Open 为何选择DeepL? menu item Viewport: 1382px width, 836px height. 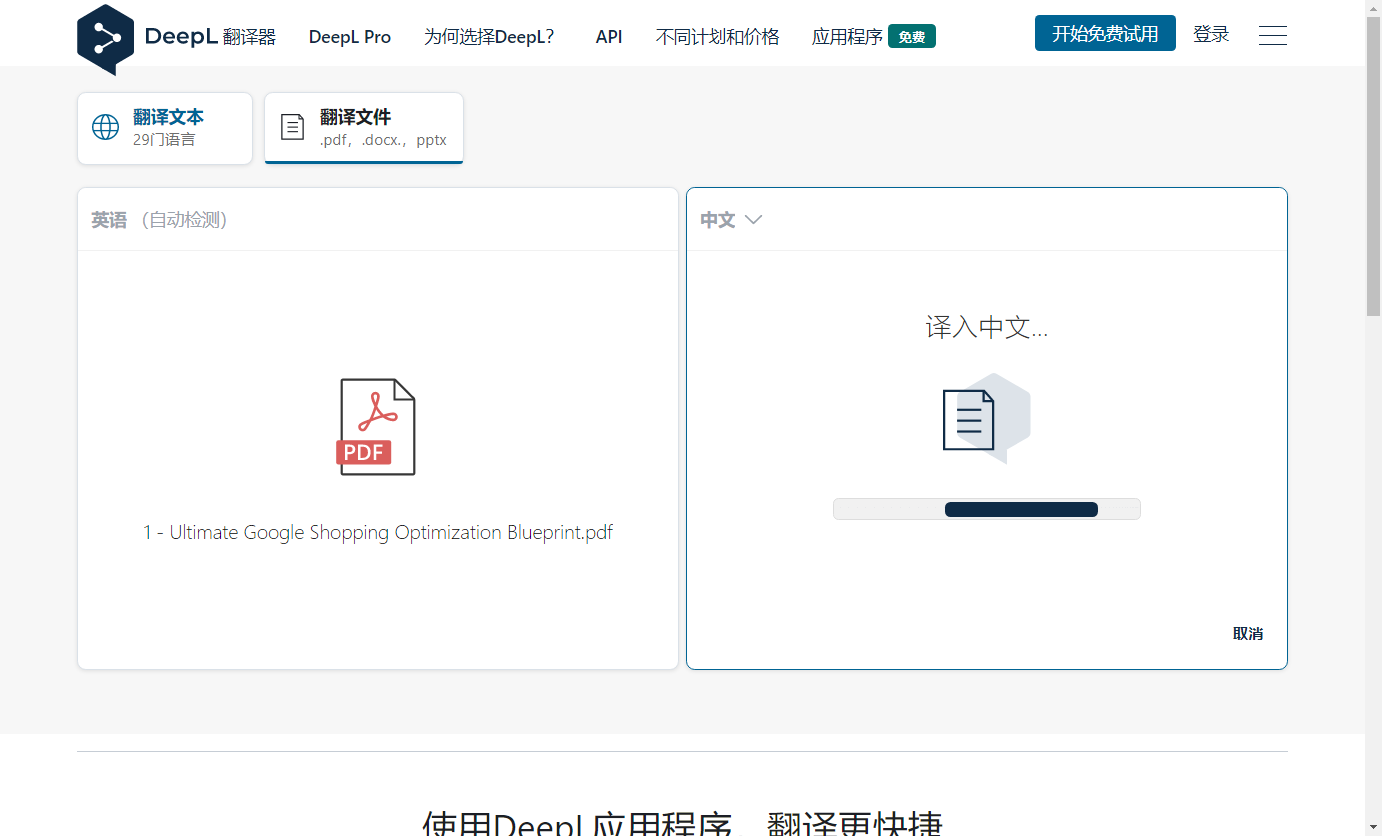coord(489,37)
